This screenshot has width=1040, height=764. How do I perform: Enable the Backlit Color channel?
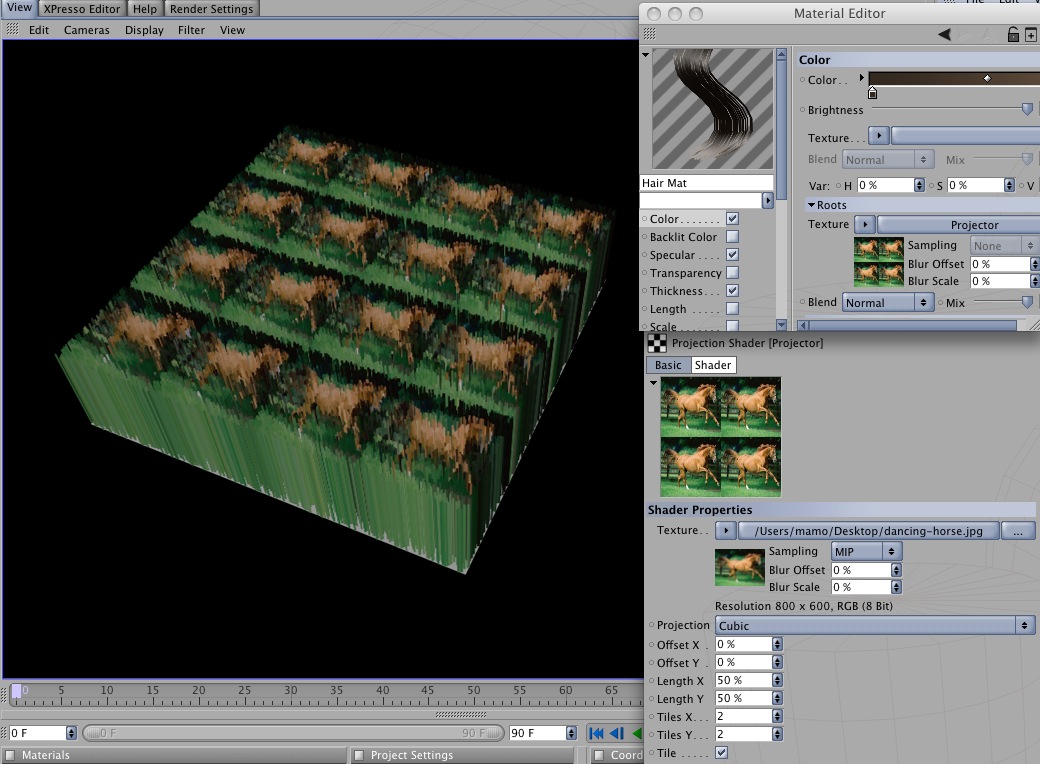point(732,236)
